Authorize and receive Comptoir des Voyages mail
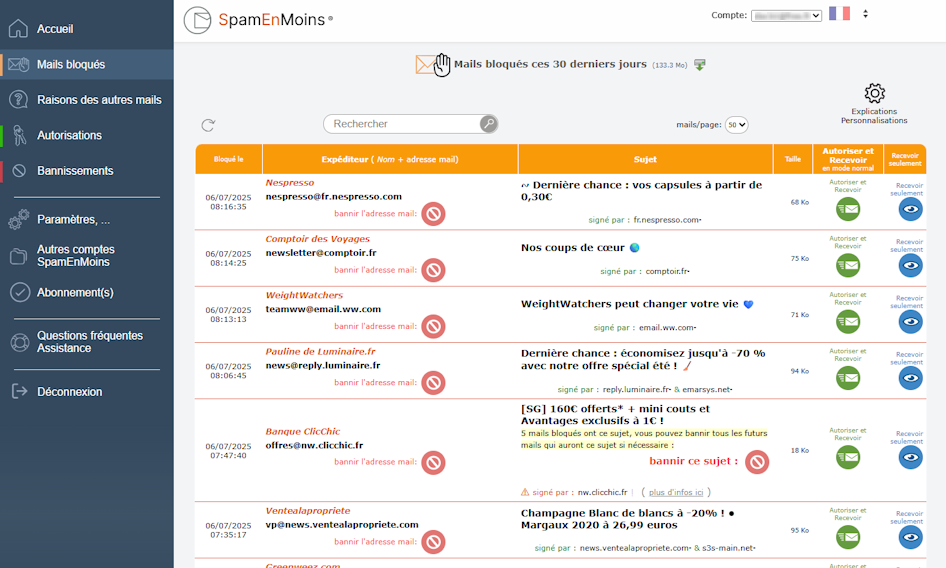The height and width of the screenshot is (568, 946). coord(848,265)
